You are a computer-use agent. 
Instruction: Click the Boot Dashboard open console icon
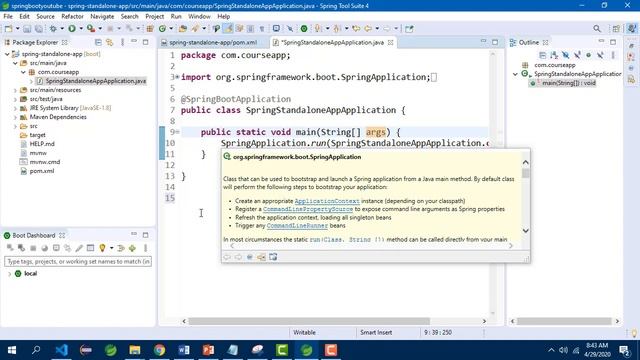[x=56, y=248]
